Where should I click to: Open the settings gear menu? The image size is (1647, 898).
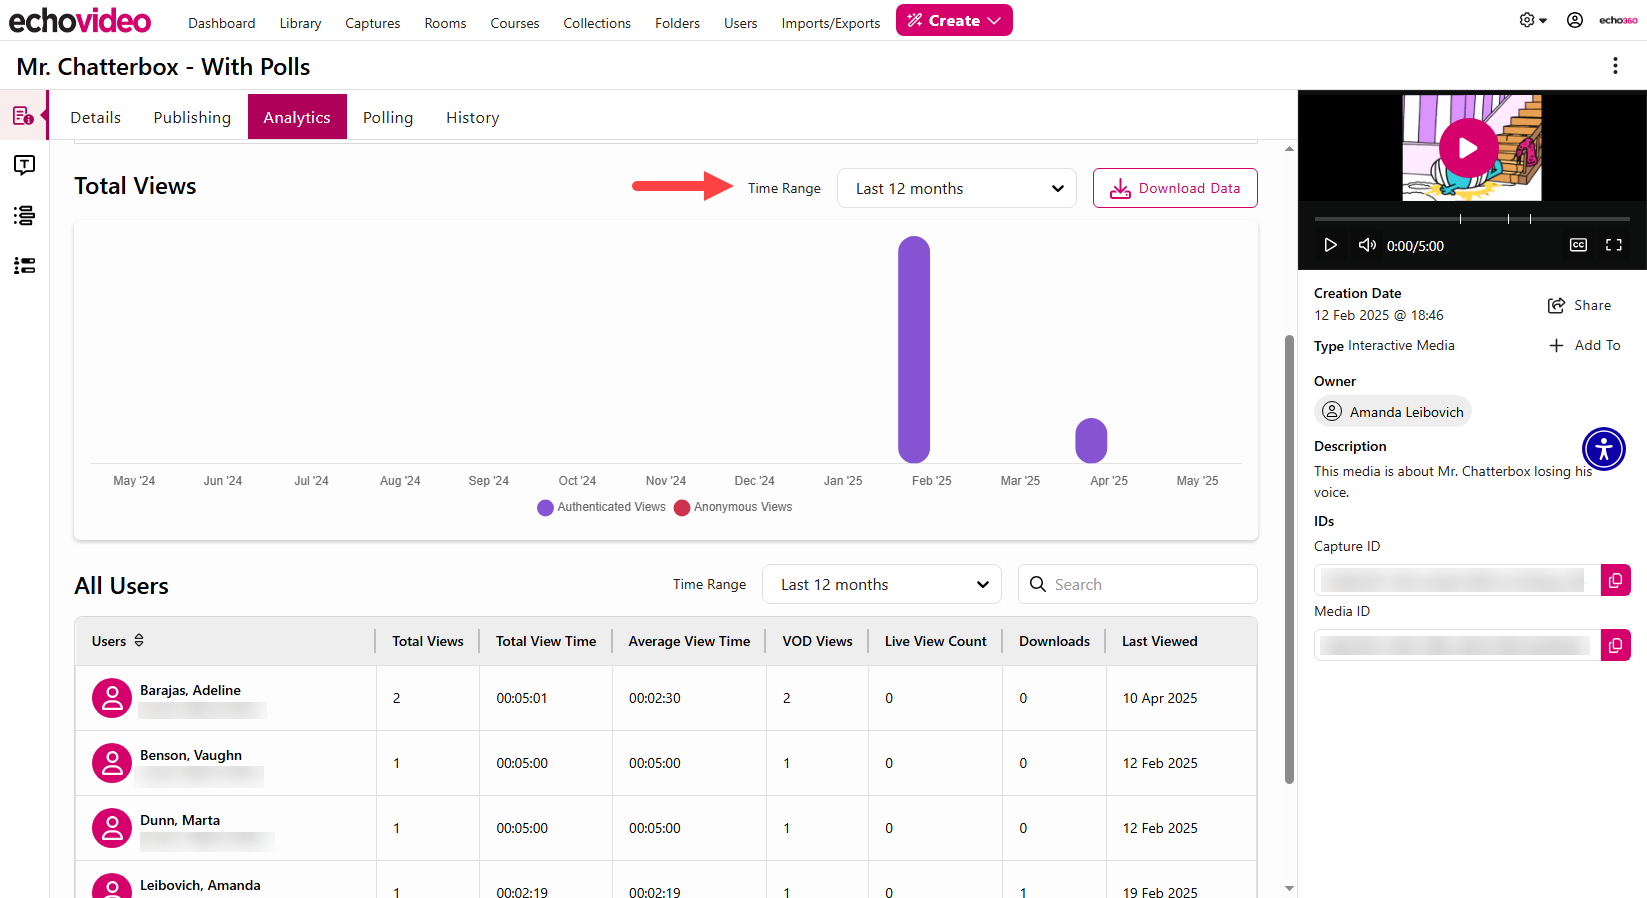(x=1533, y=20)
